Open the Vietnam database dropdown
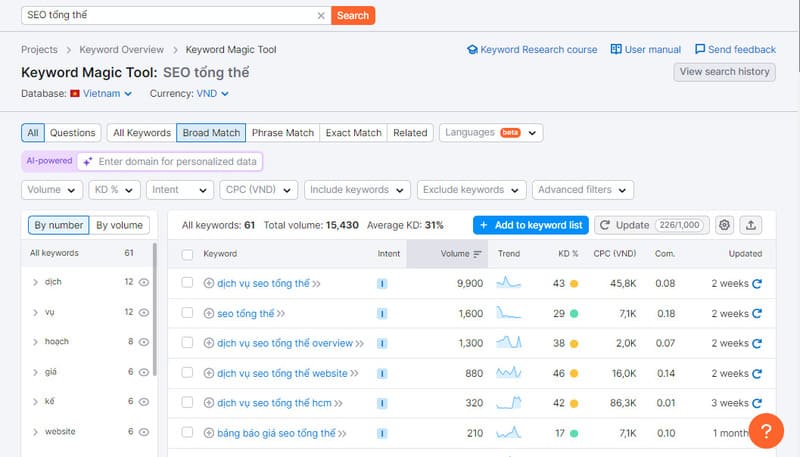800x457 pixels. [101, 94]
